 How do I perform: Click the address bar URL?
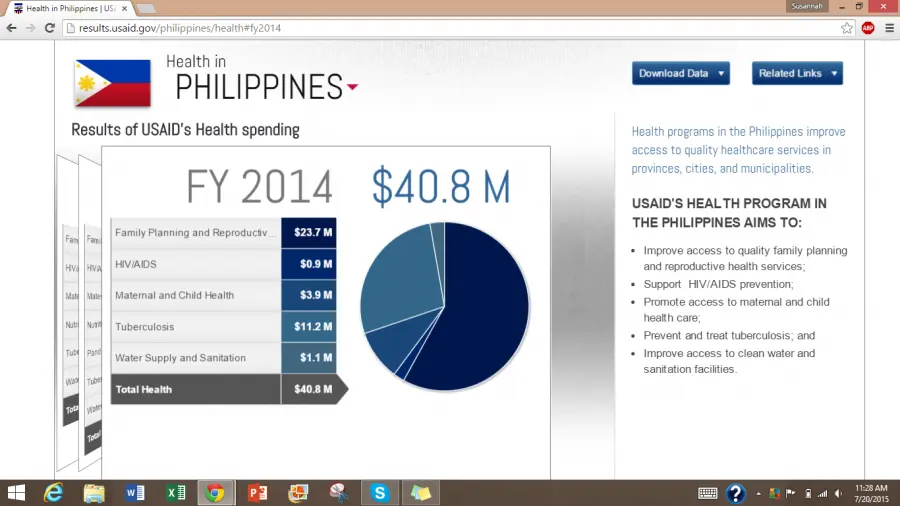(x=180, y=28)
